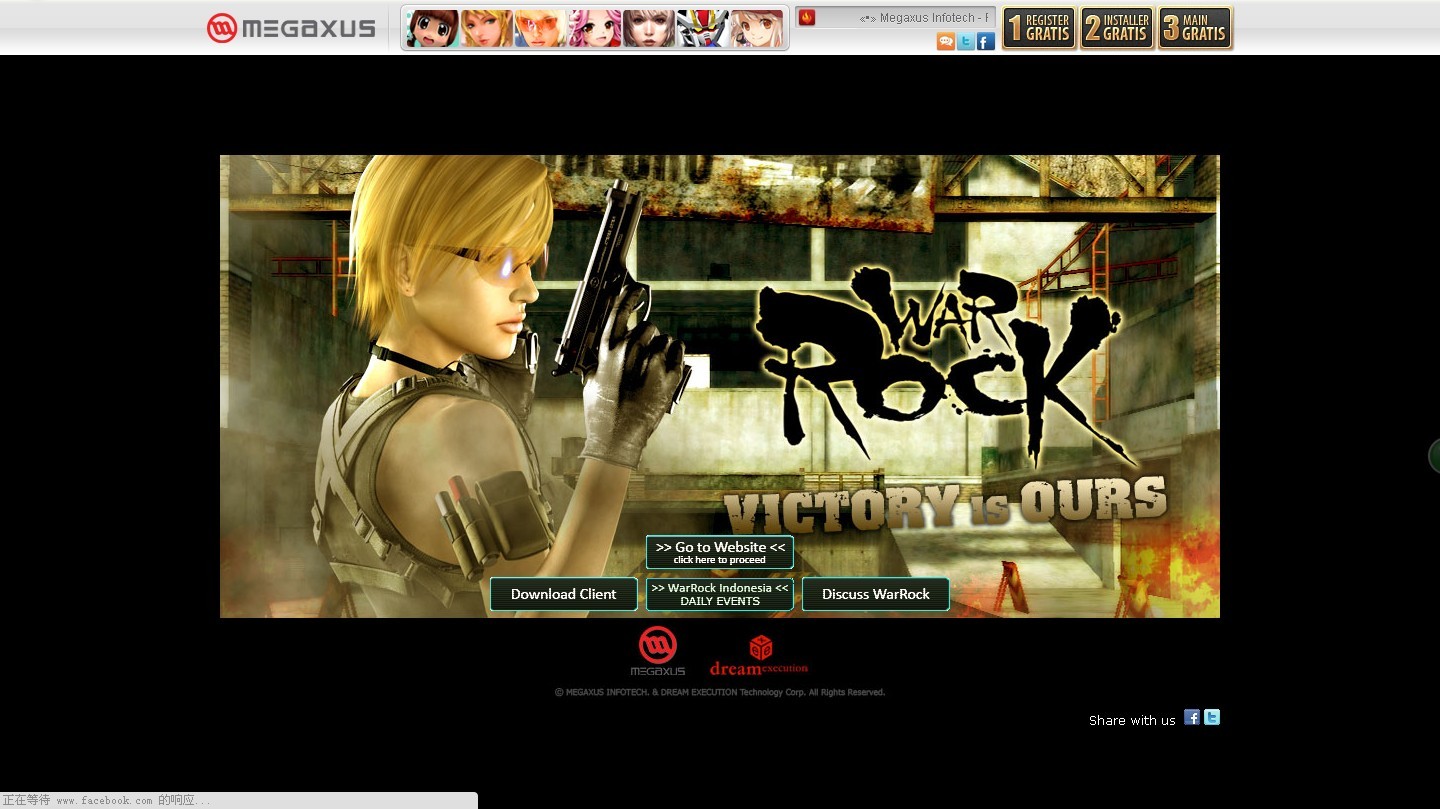Open the pink-haired character game icon

click(595, 28)
